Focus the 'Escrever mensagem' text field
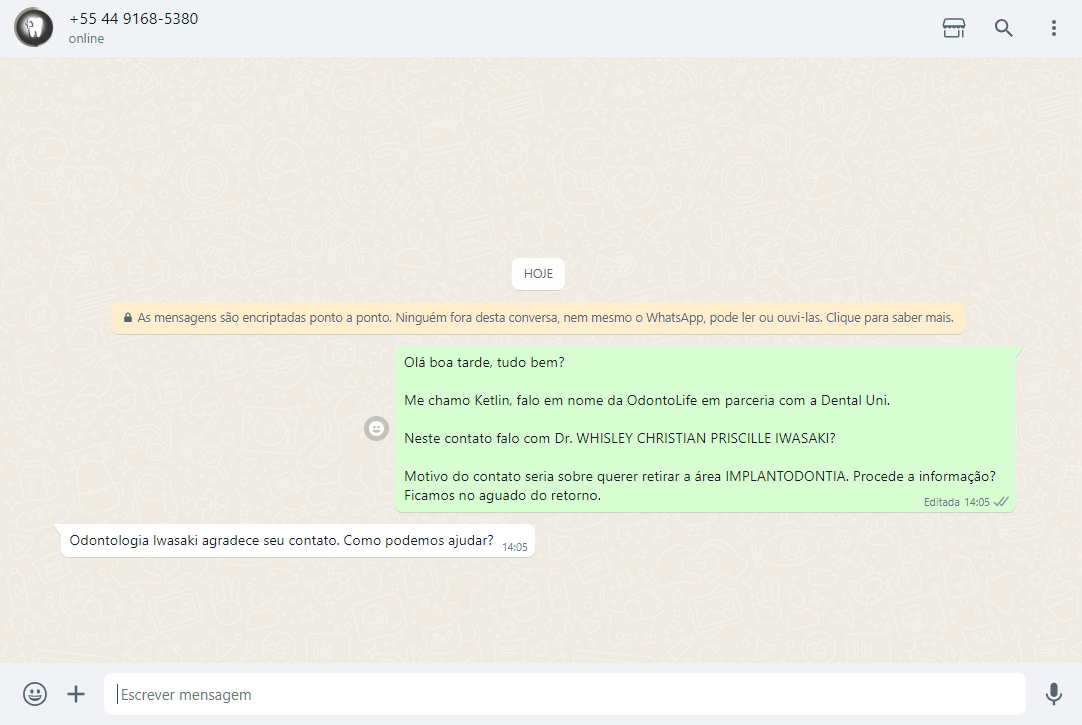The image size is (1082, 725). click(x=564, y=694)
